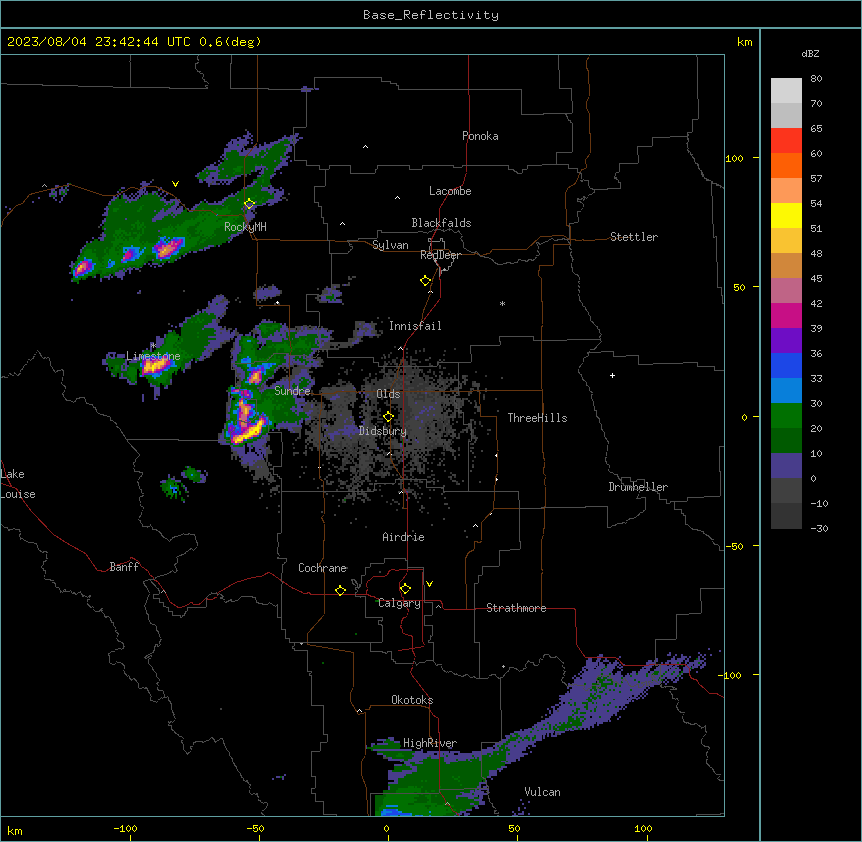
Task: Click the yellow diamond marker above Calgary label
Action: tap(405, 589)
